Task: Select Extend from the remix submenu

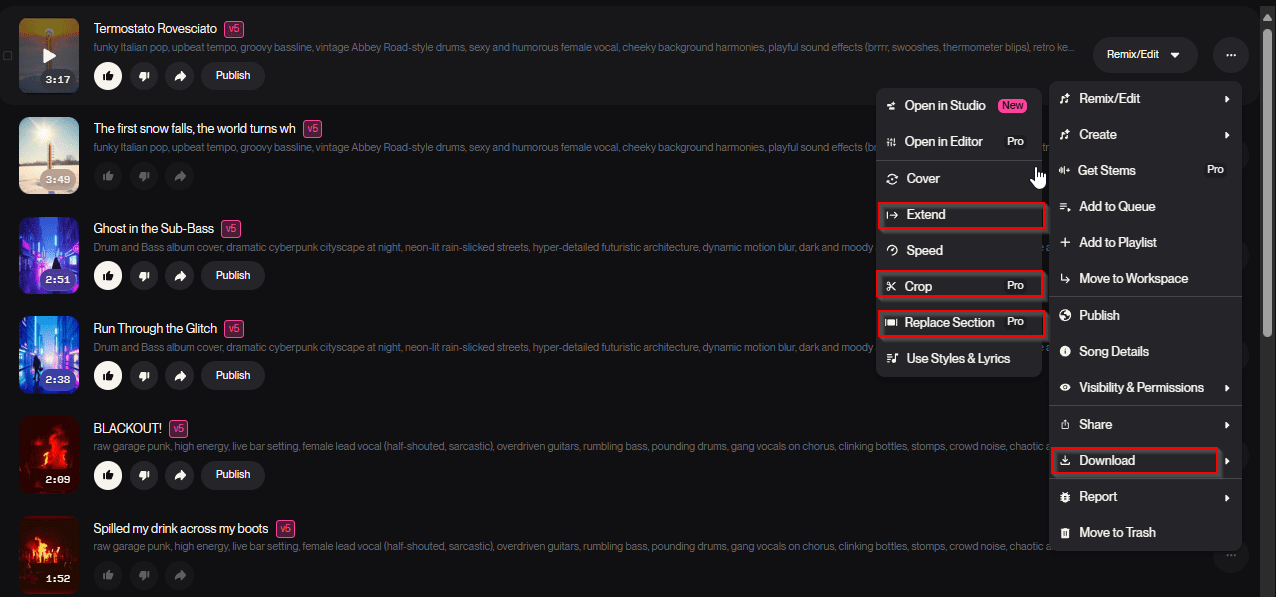Action: coord(959,215)
